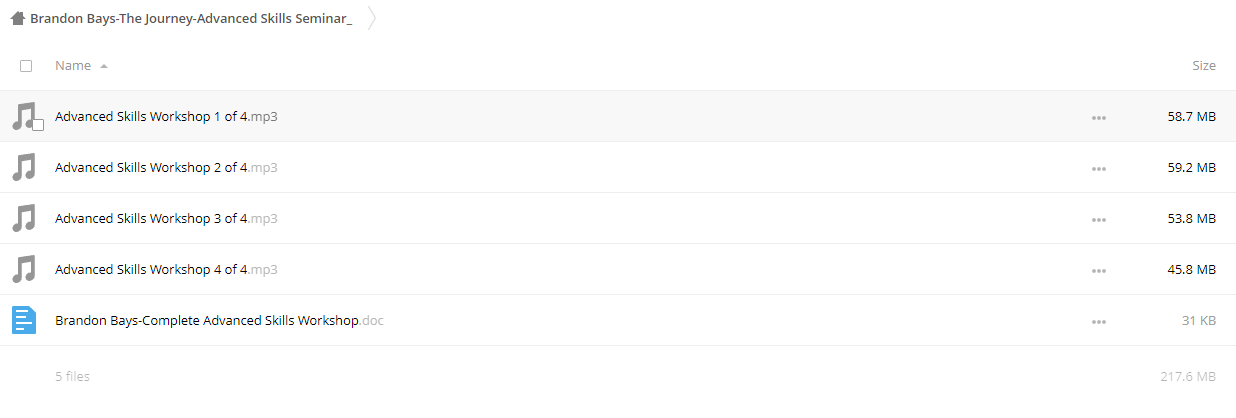
Task: Click the blue document icon for .doc file
Action: (24, 320)
